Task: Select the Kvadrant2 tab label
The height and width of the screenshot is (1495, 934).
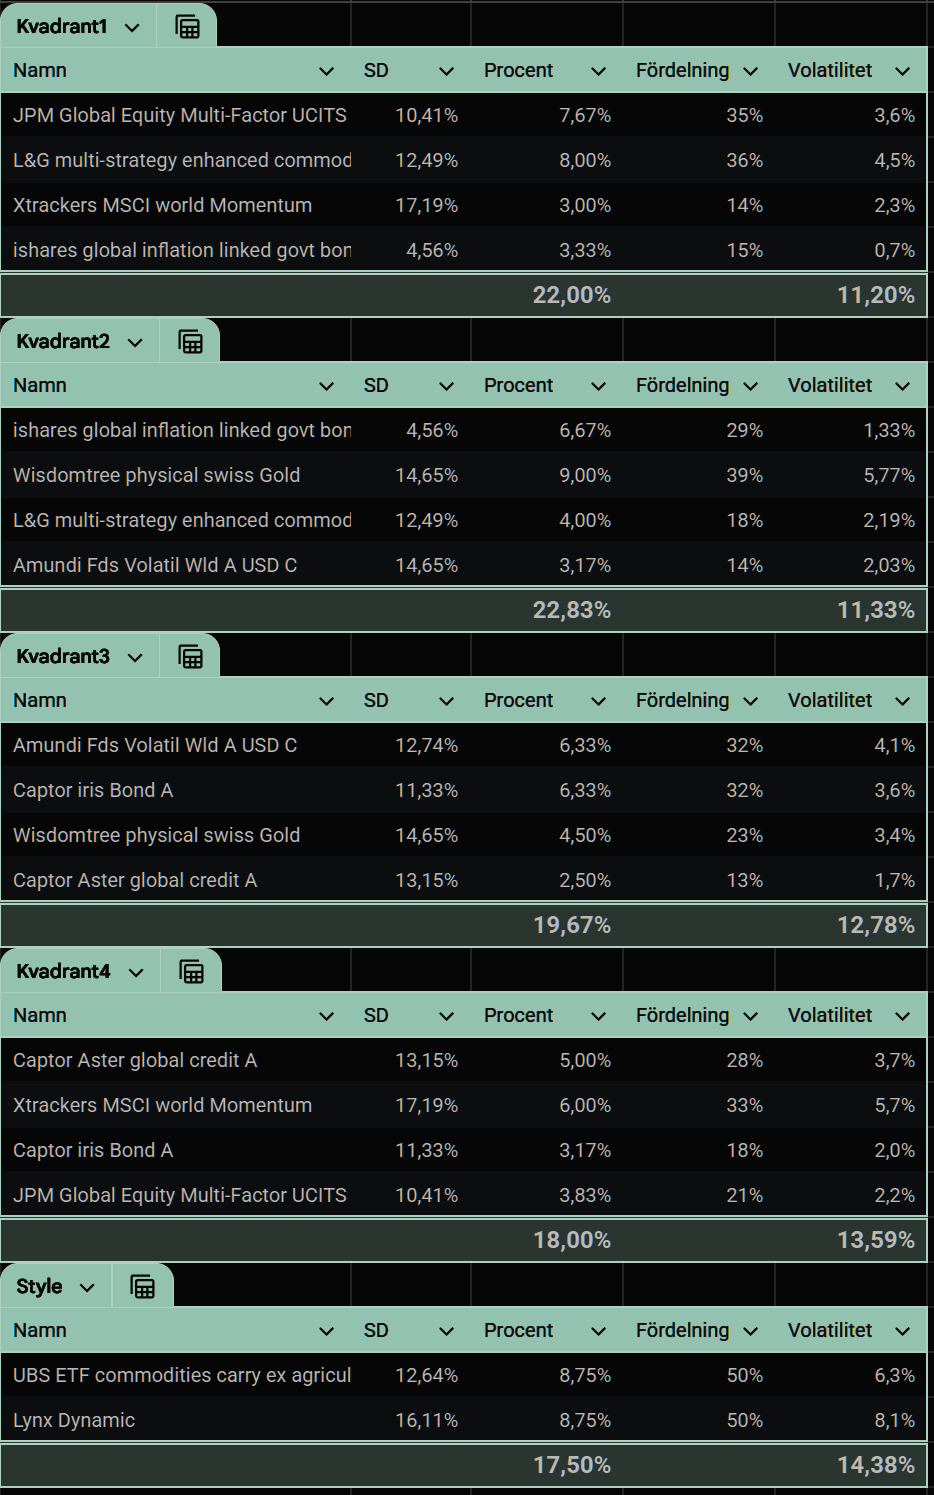Action: click(63, 342)
